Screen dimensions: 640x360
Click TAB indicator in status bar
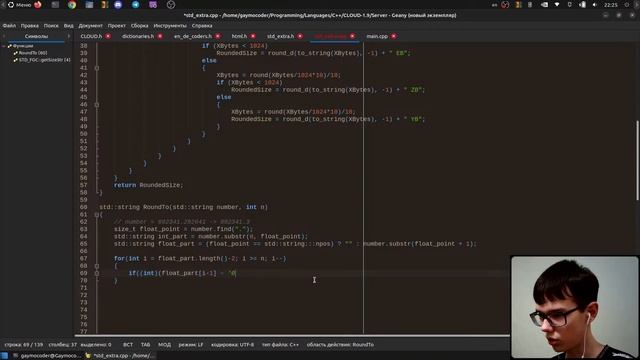[145, 345]
